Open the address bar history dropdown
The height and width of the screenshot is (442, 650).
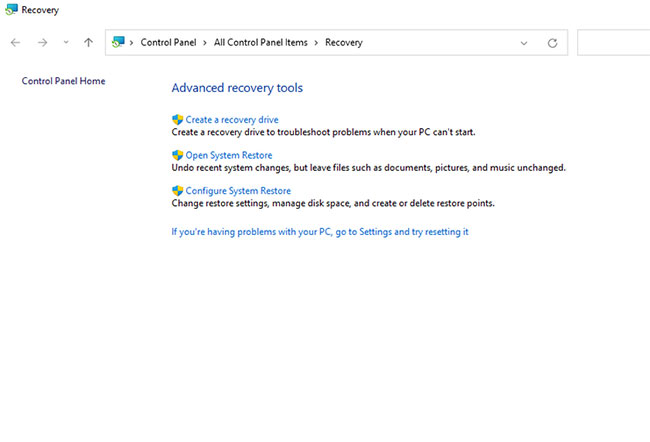point(524,43)
